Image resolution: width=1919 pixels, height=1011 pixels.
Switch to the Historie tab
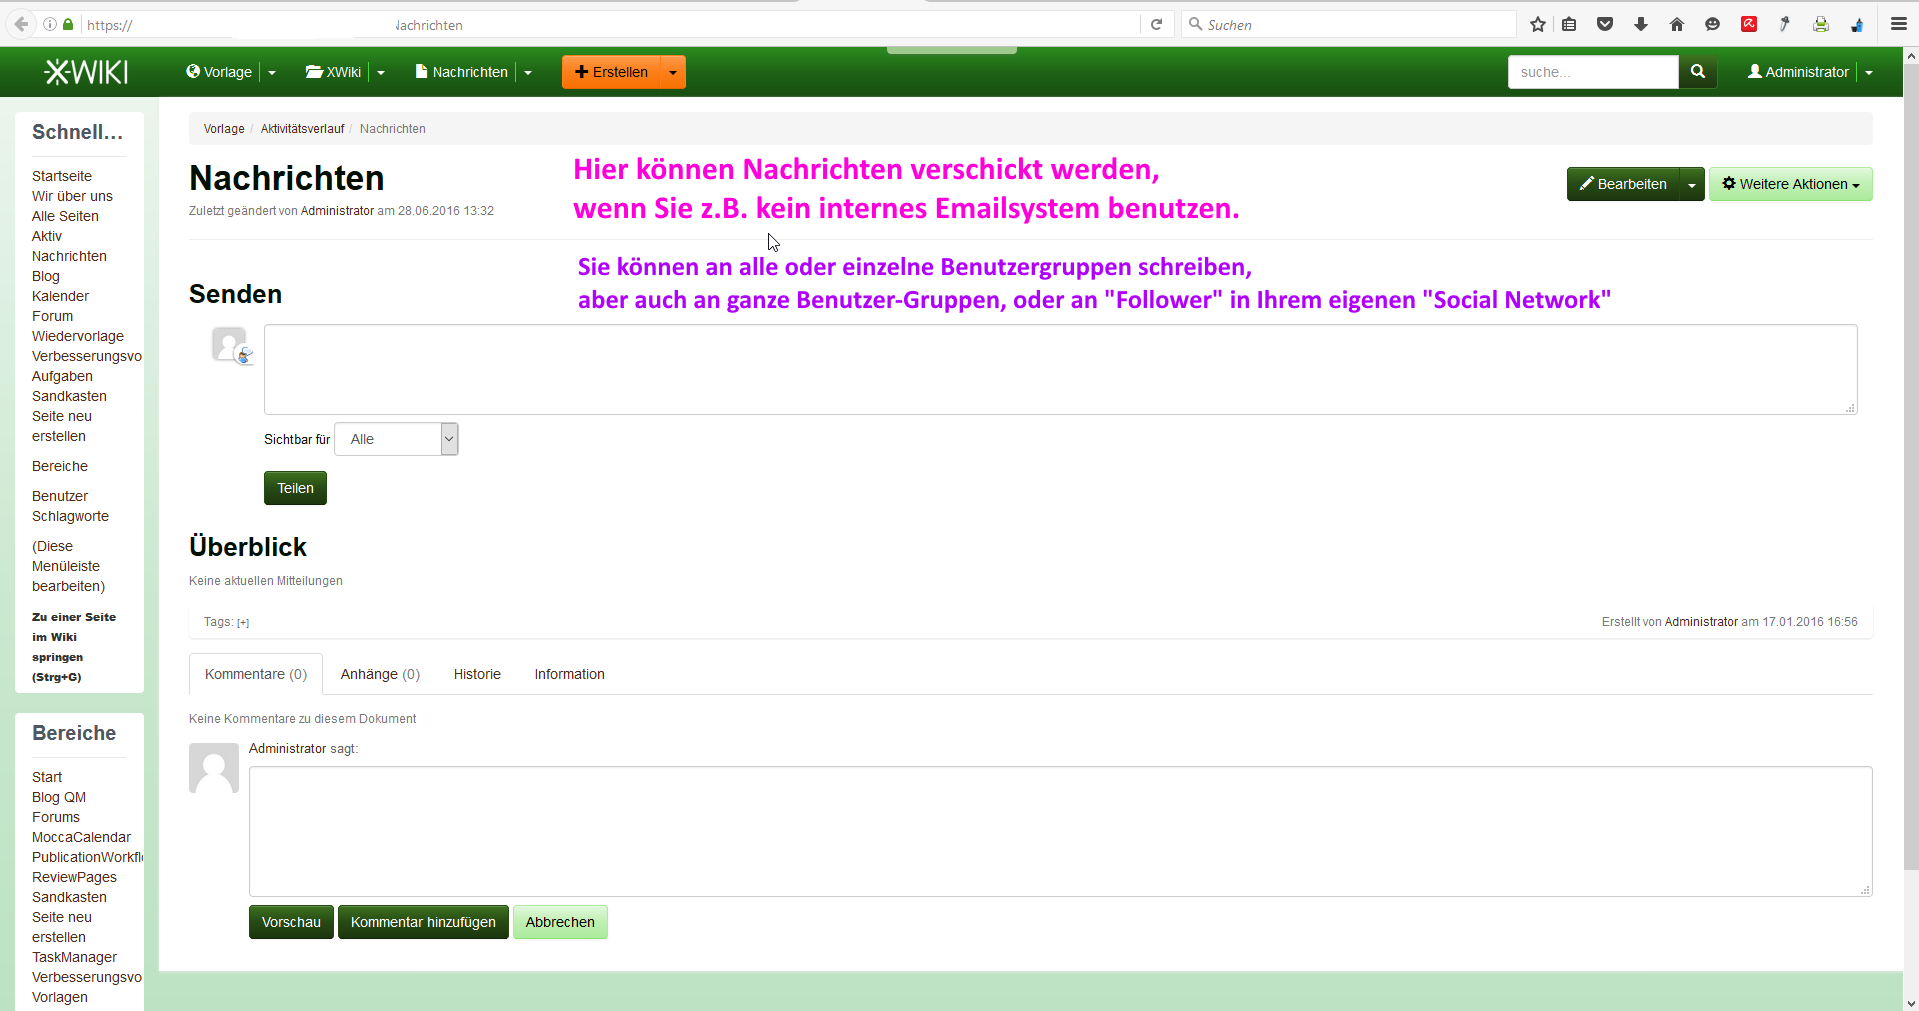[477, 674]
